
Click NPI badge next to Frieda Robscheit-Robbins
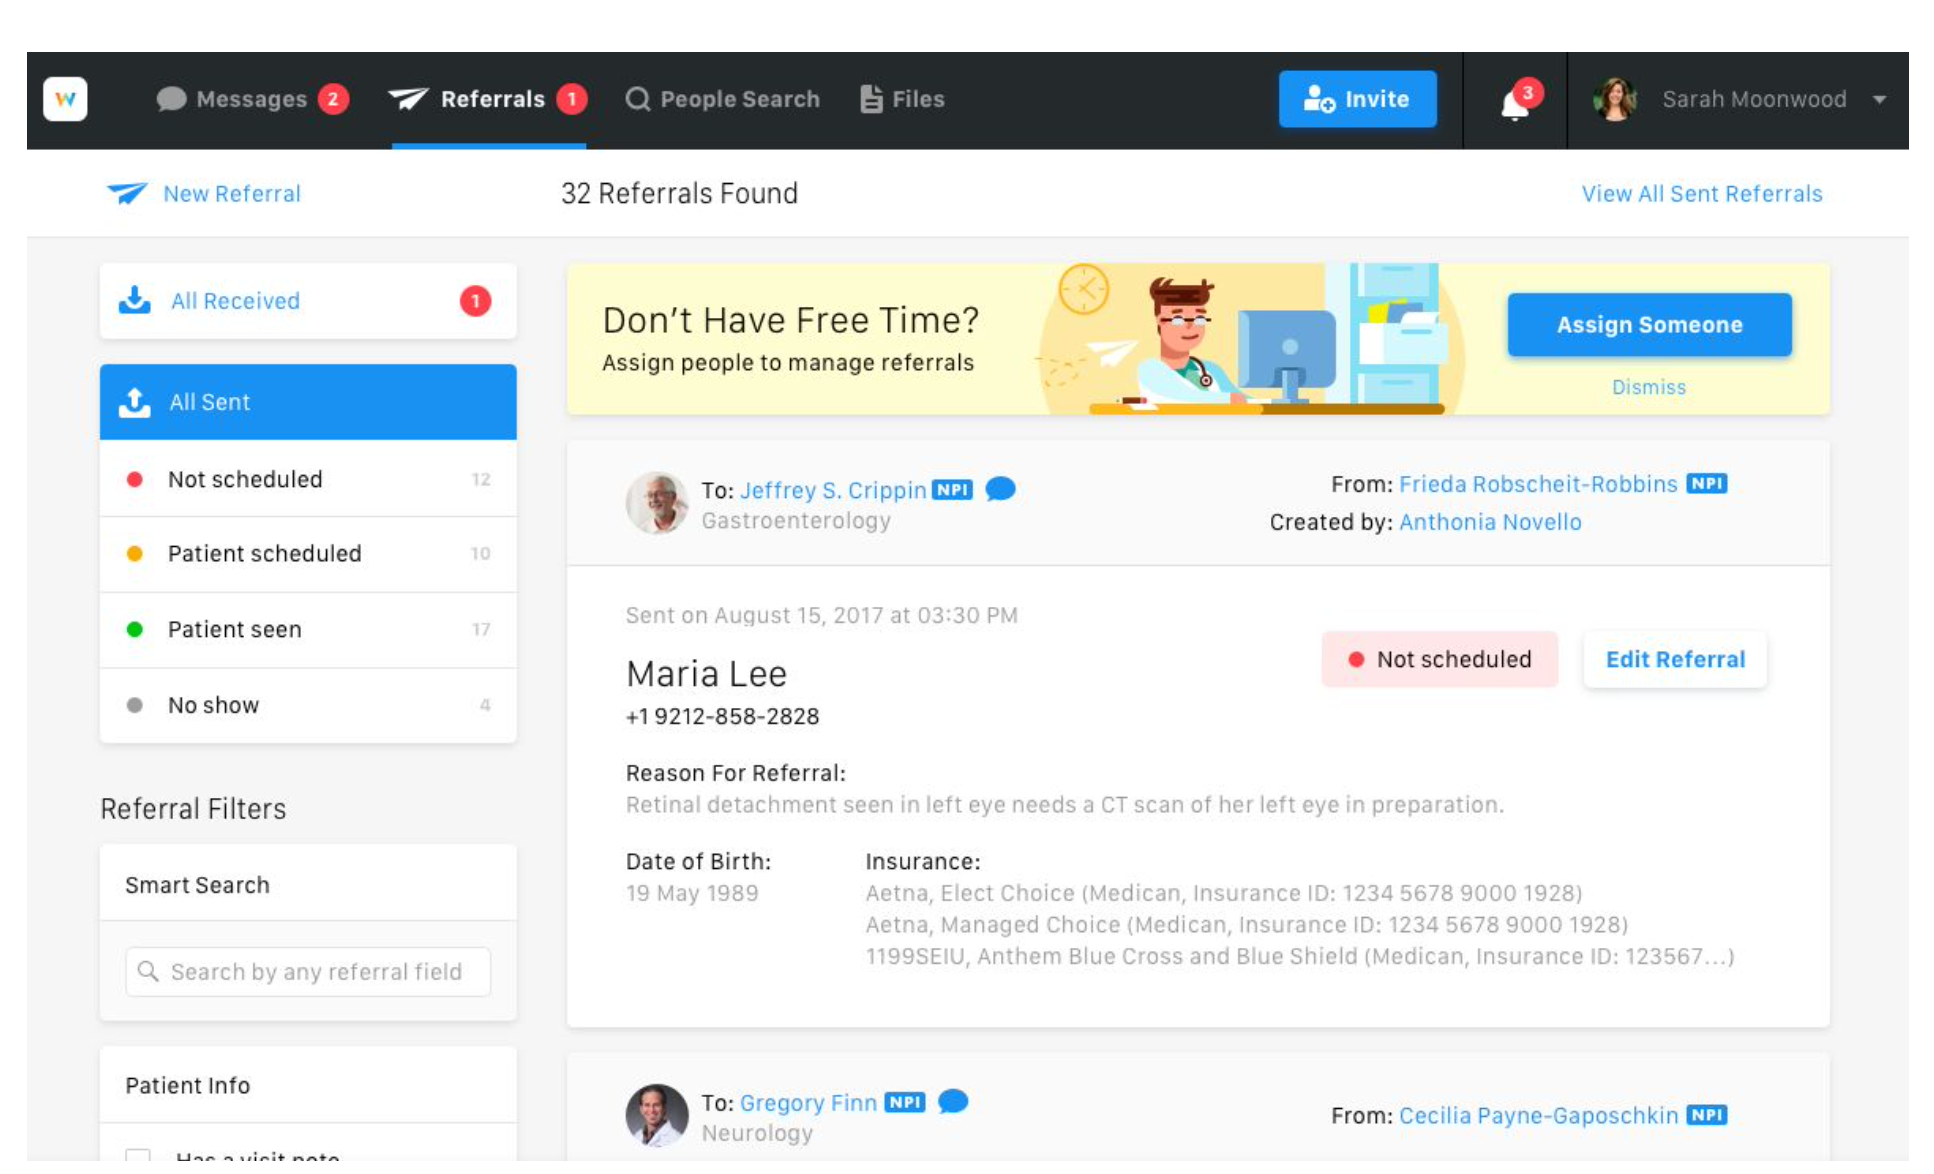click(1706, 484)
